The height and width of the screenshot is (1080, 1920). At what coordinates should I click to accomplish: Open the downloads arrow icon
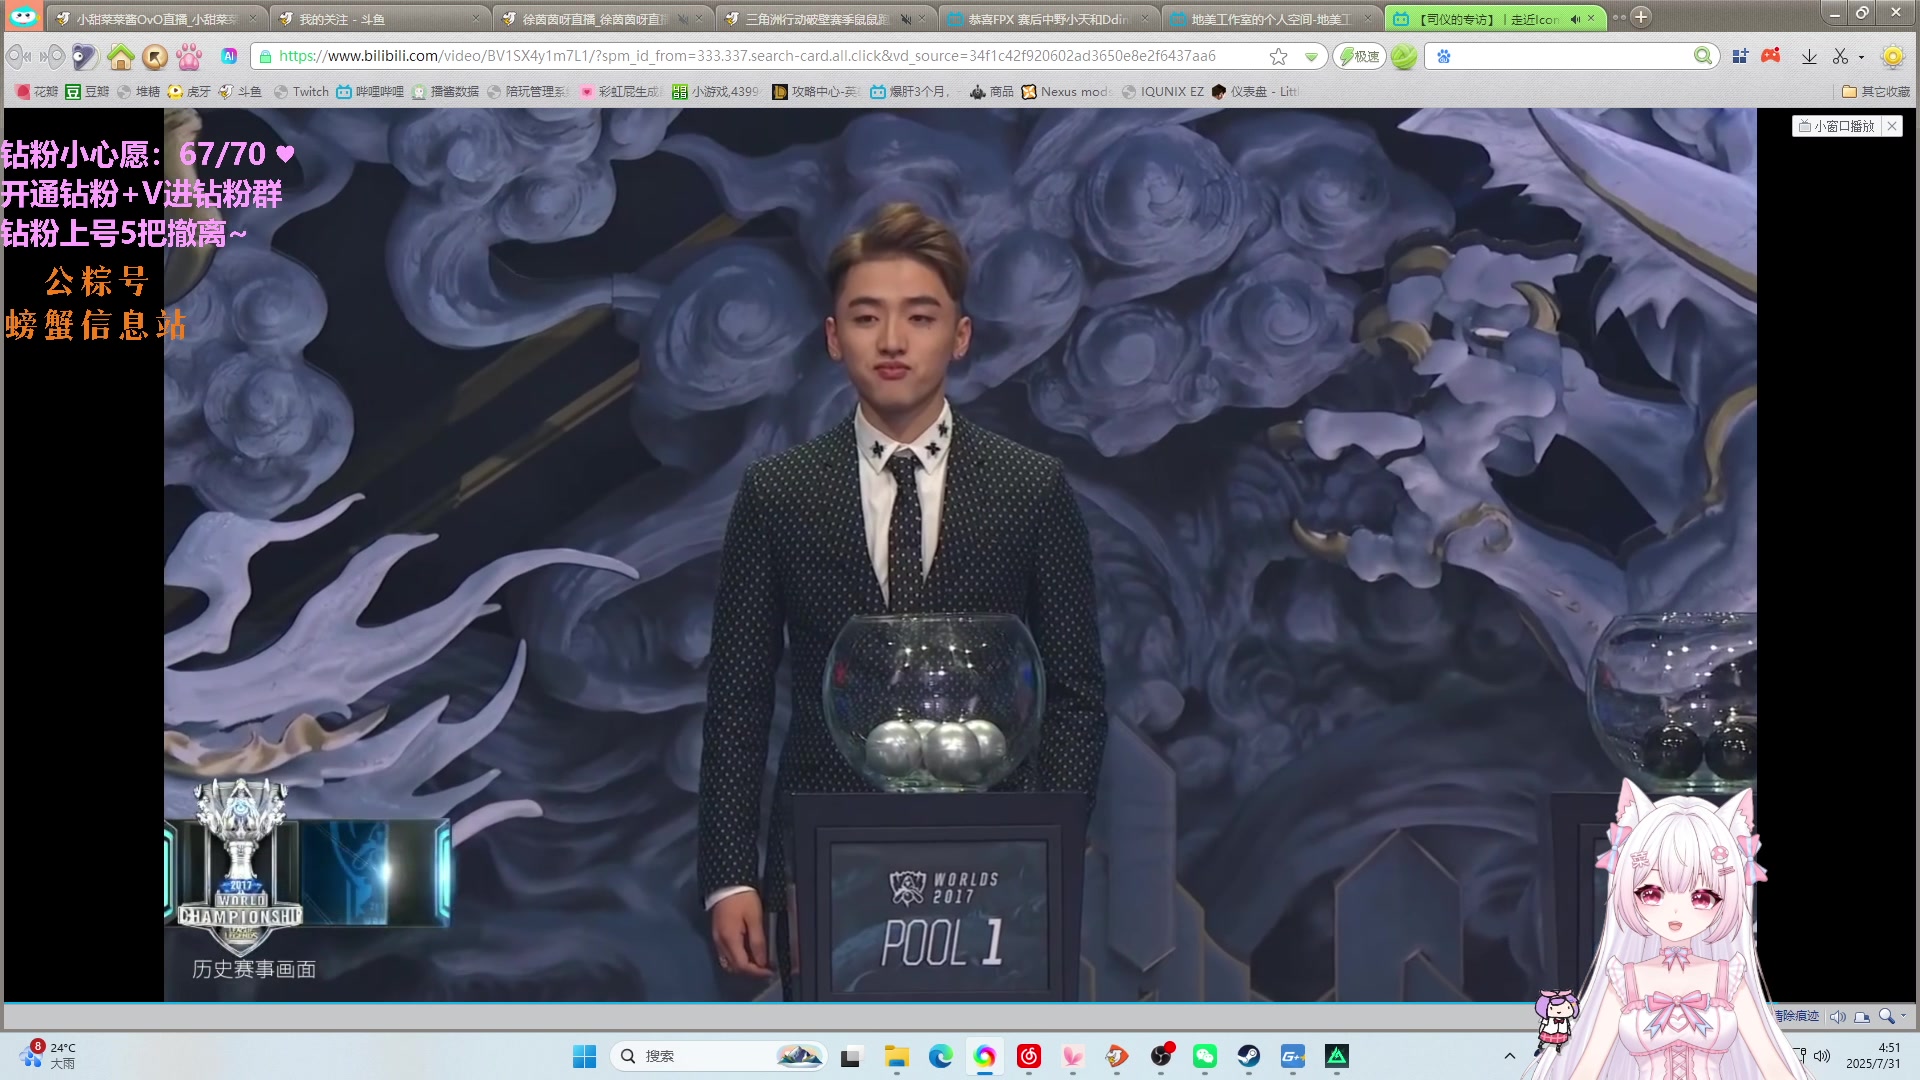coord(1809,57)
